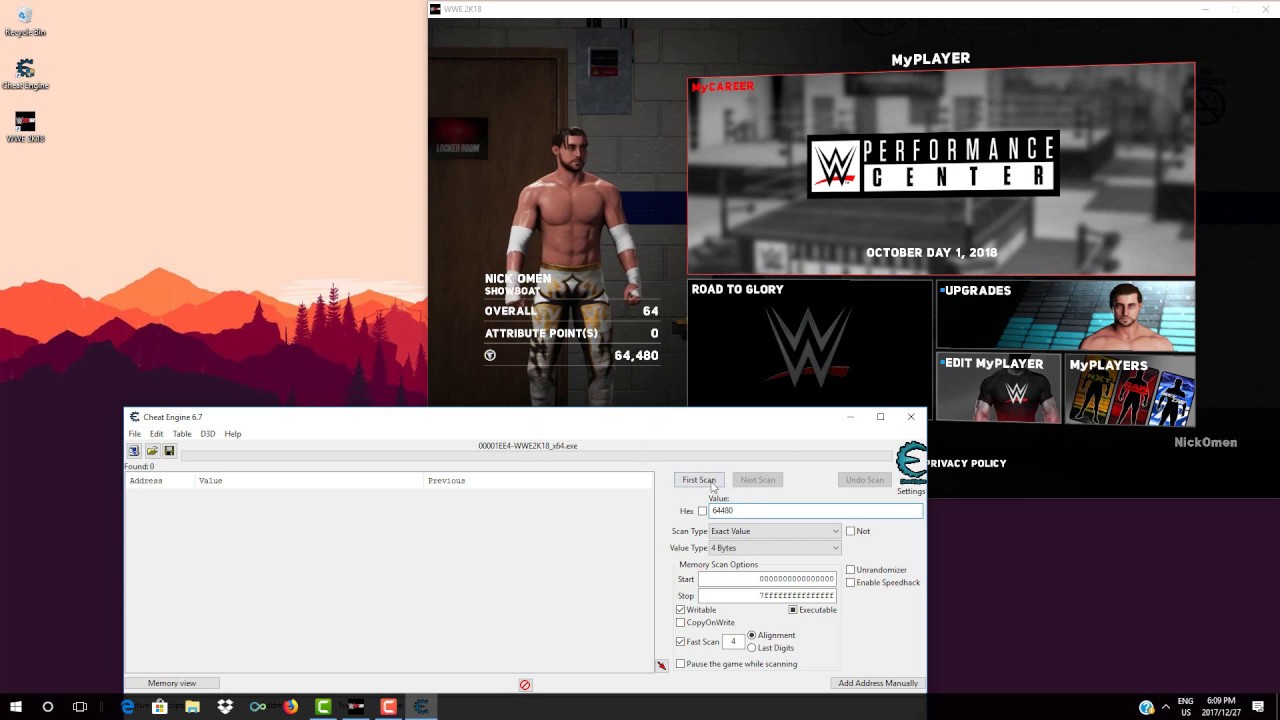Select the Alignment radio button
This screenshot has width=1280, height=720.
(752, 635)
